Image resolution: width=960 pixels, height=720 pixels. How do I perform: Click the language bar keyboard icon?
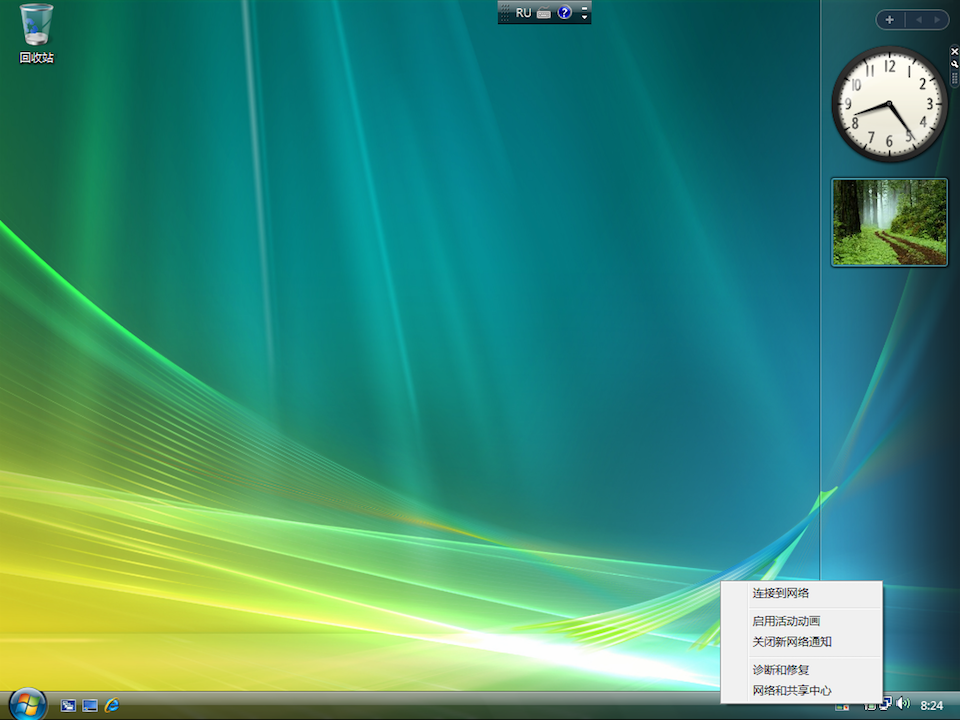[x=544, y=13]
